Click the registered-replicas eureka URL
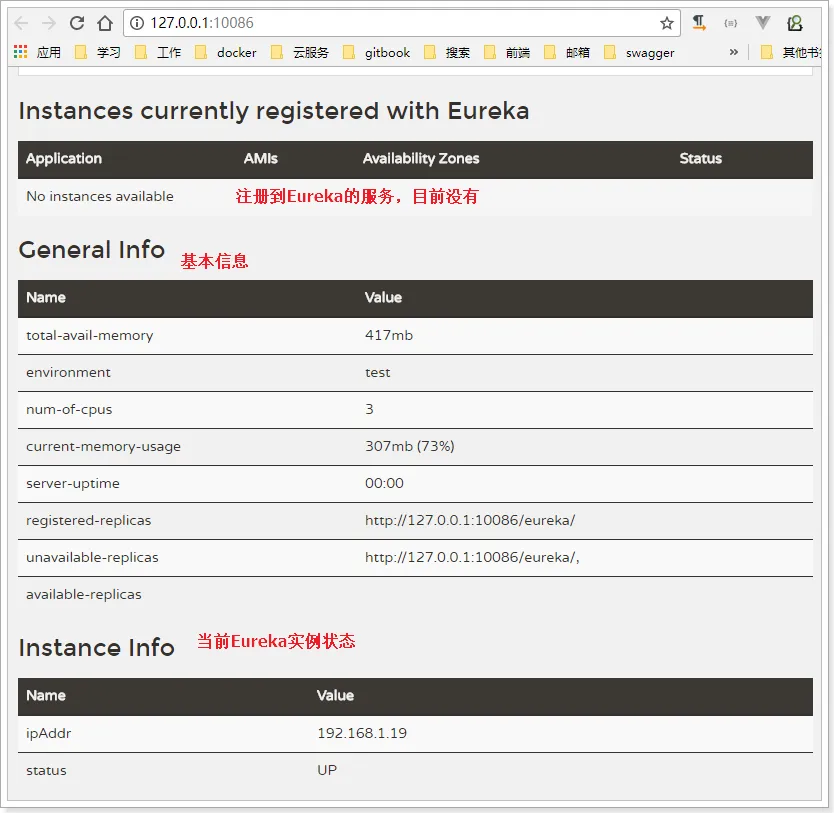834x813 pixels. click(x=470, y=520)
